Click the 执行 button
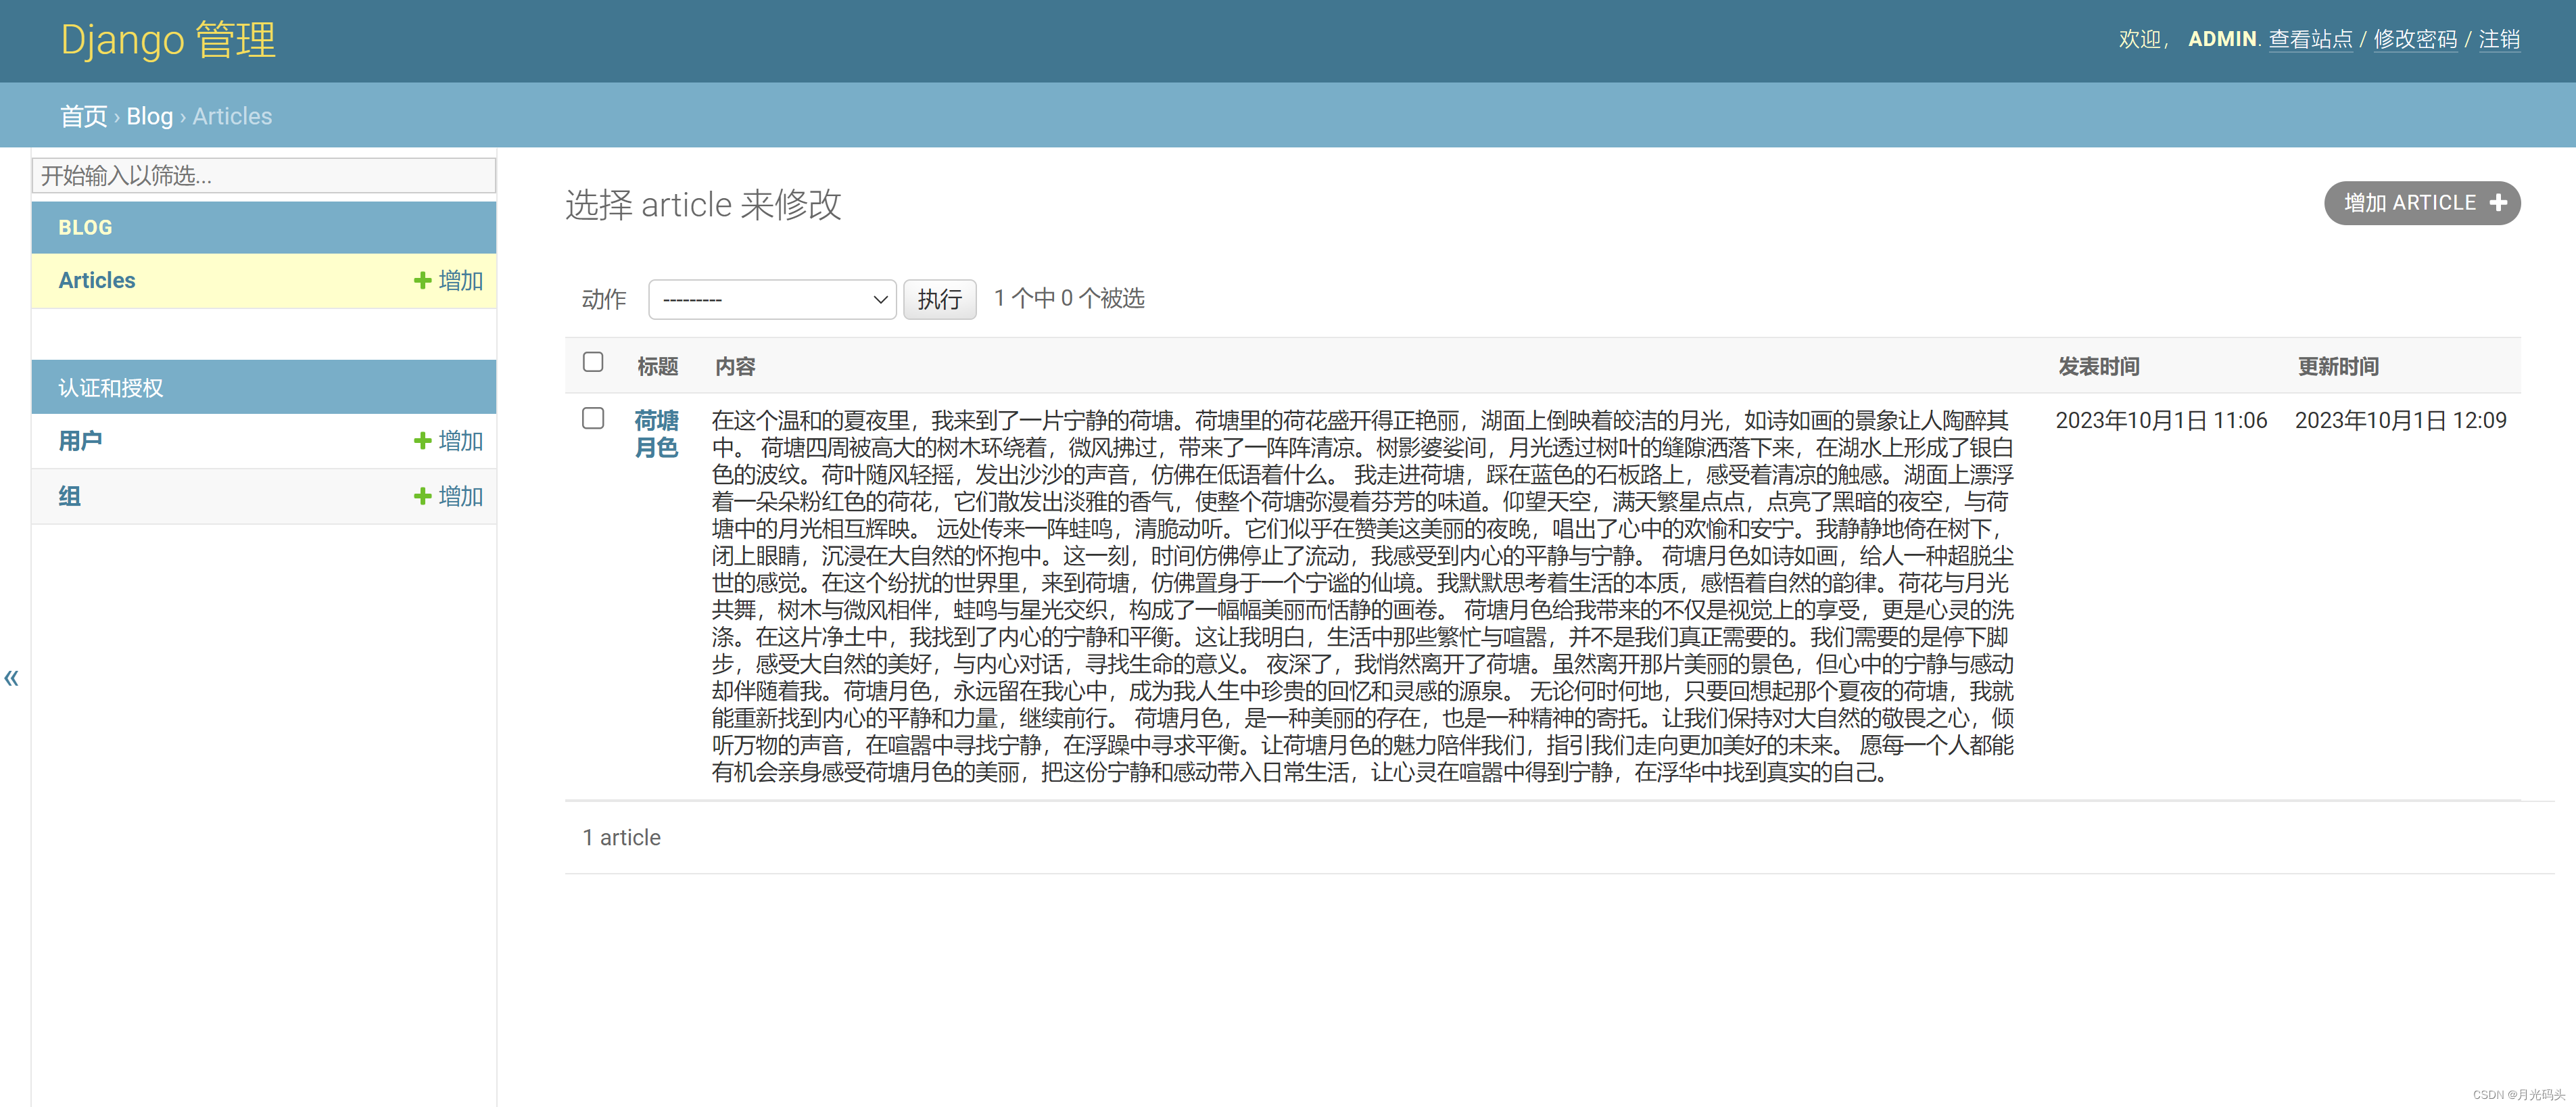2576x1107 pixels. pyautogui.click(x=939, y=299)
